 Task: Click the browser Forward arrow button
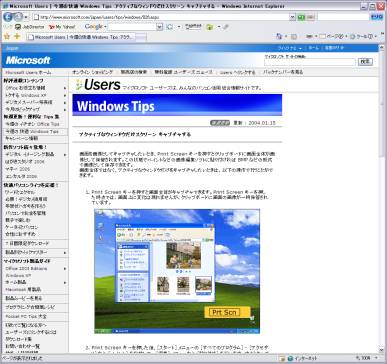coord(19,16)
